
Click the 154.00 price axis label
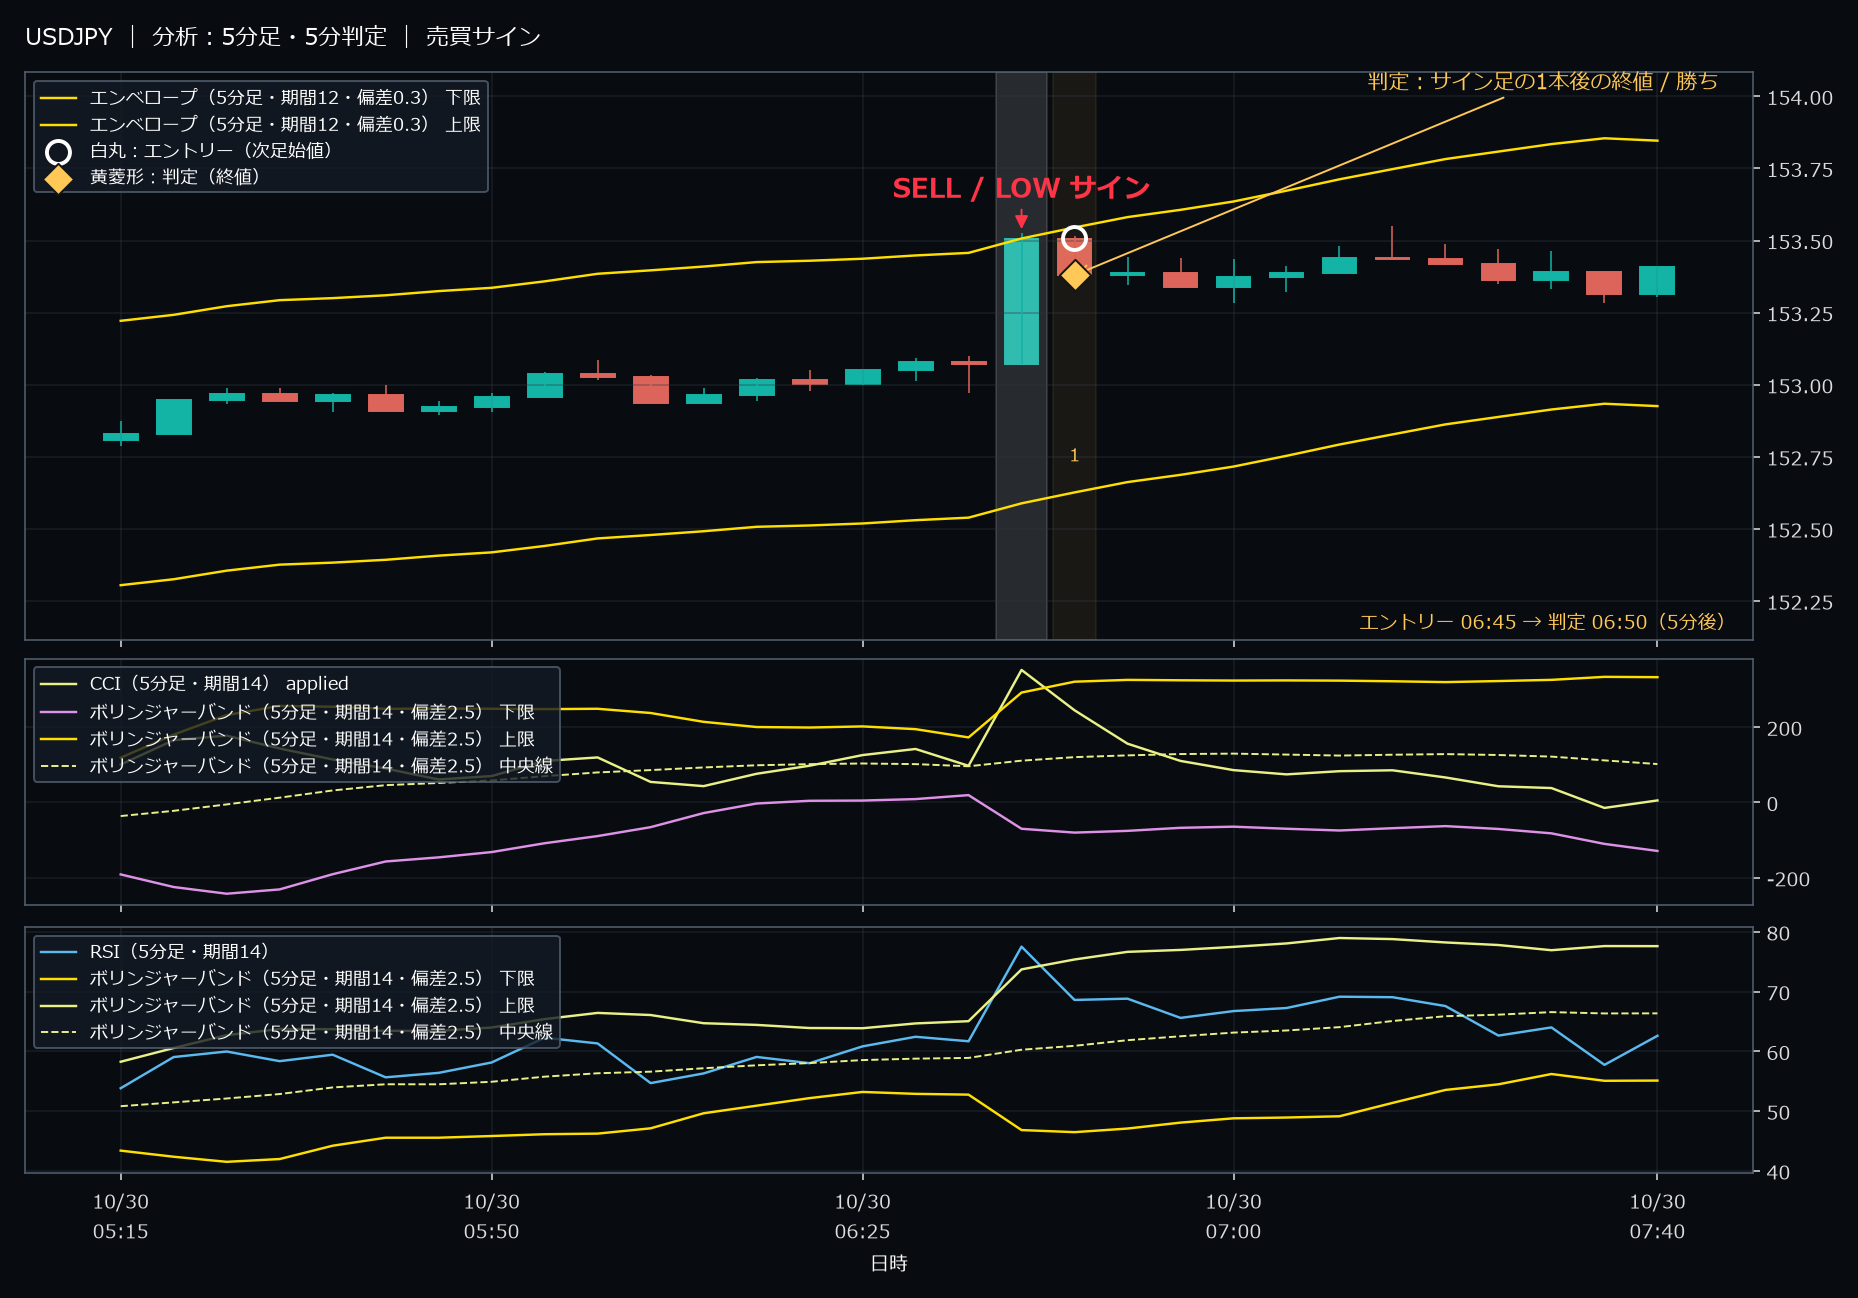[x=1799, y=98]
